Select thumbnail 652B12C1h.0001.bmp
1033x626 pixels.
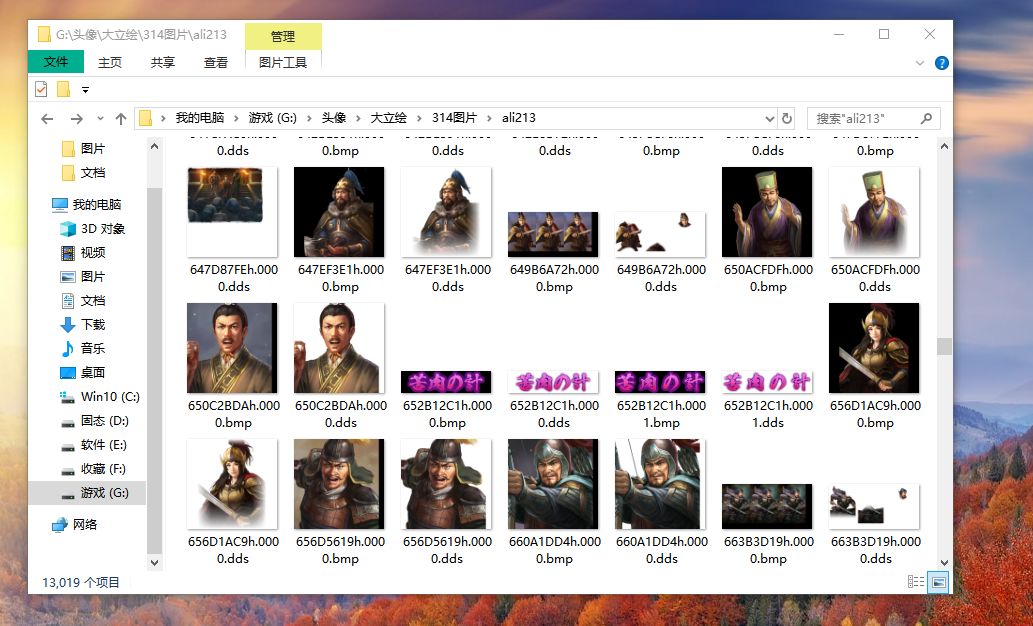coord(661,382)
